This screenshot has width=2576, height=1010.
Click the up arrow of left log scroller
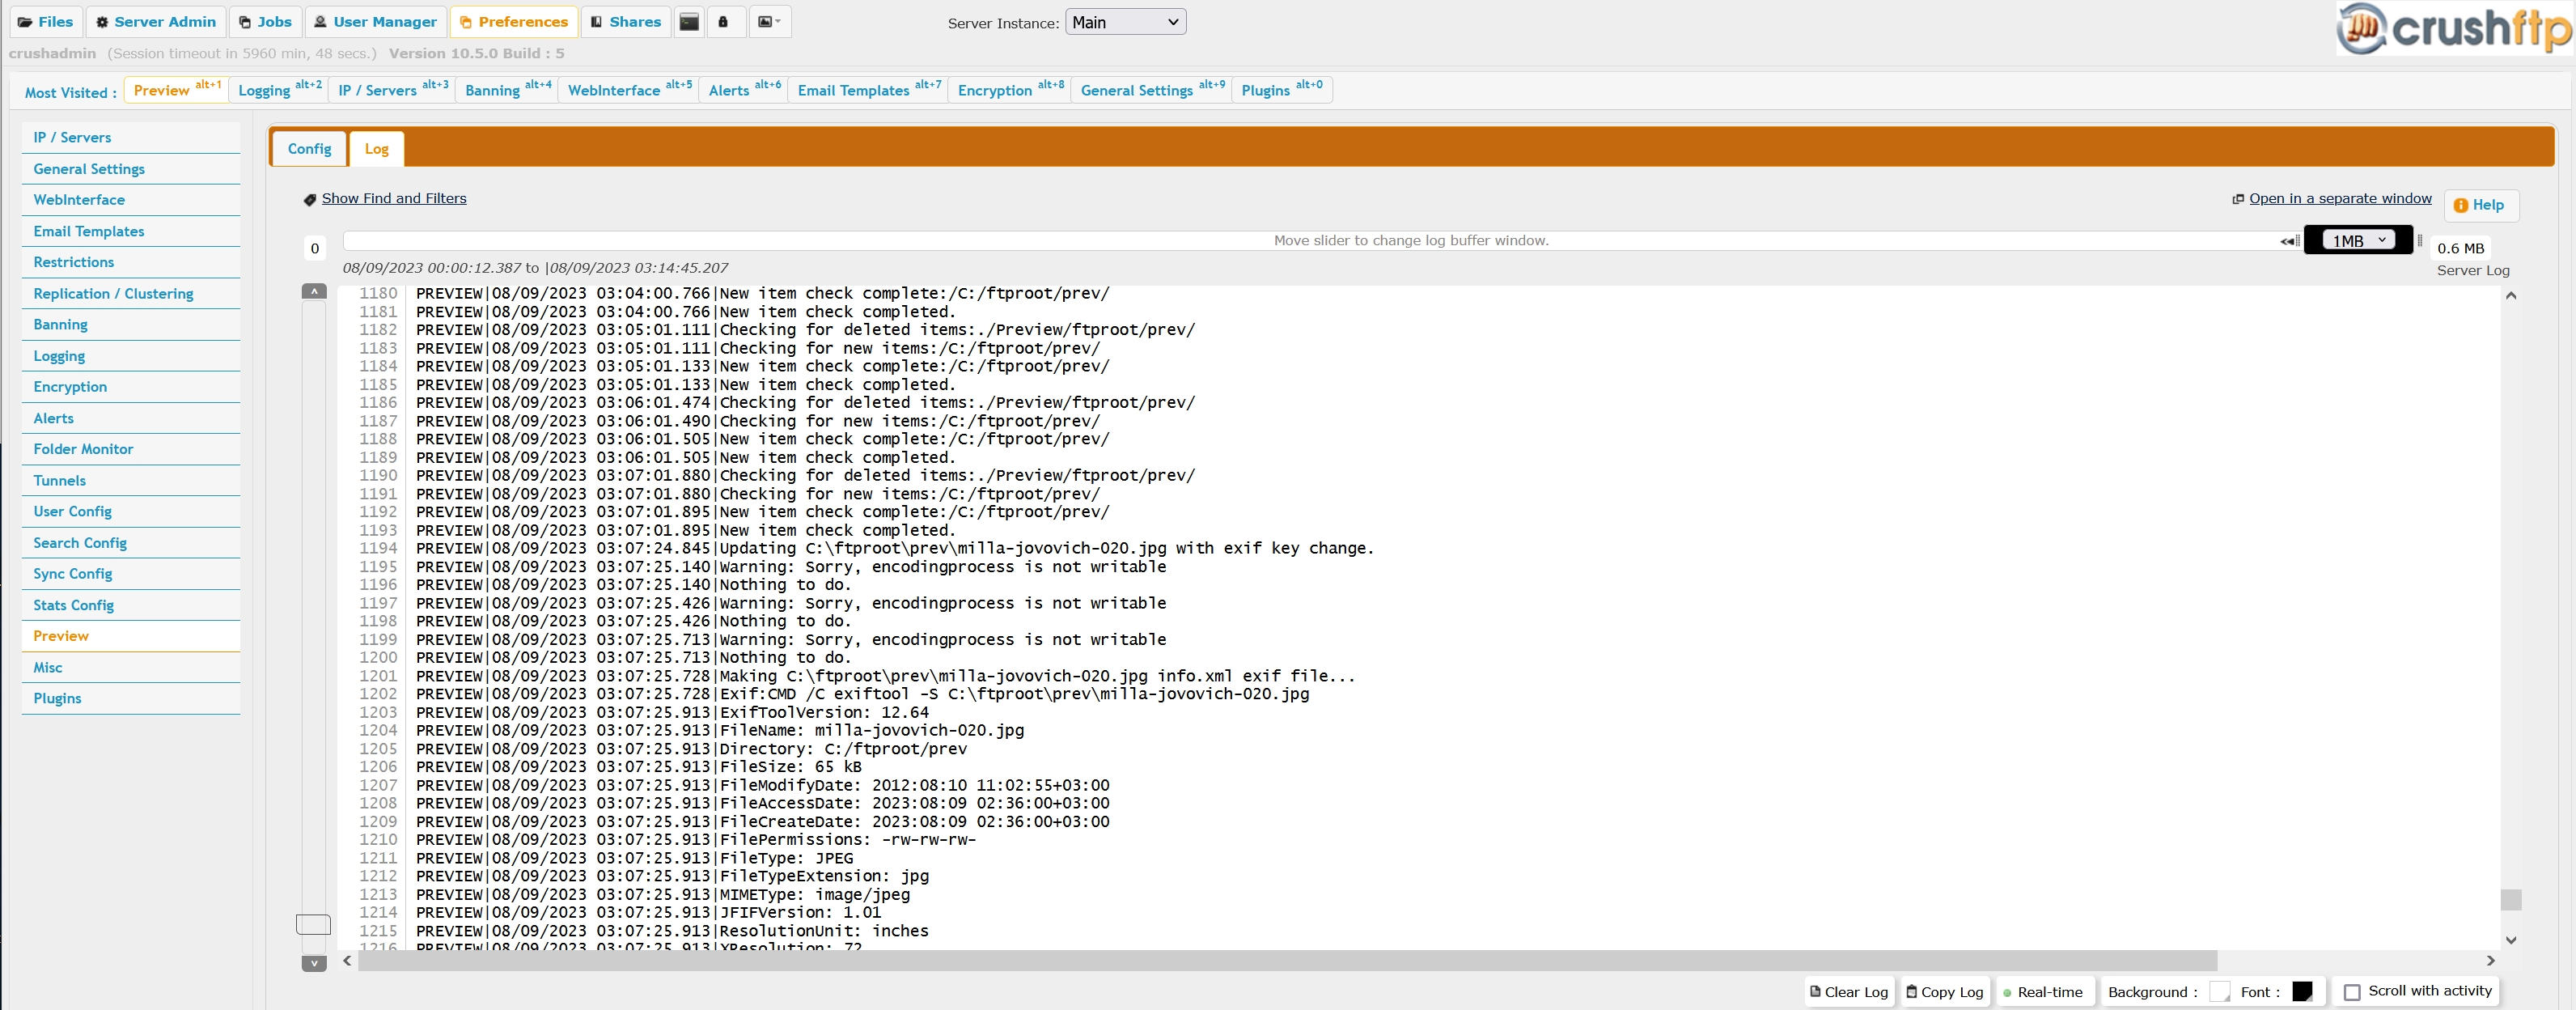(x=314, y=291)
